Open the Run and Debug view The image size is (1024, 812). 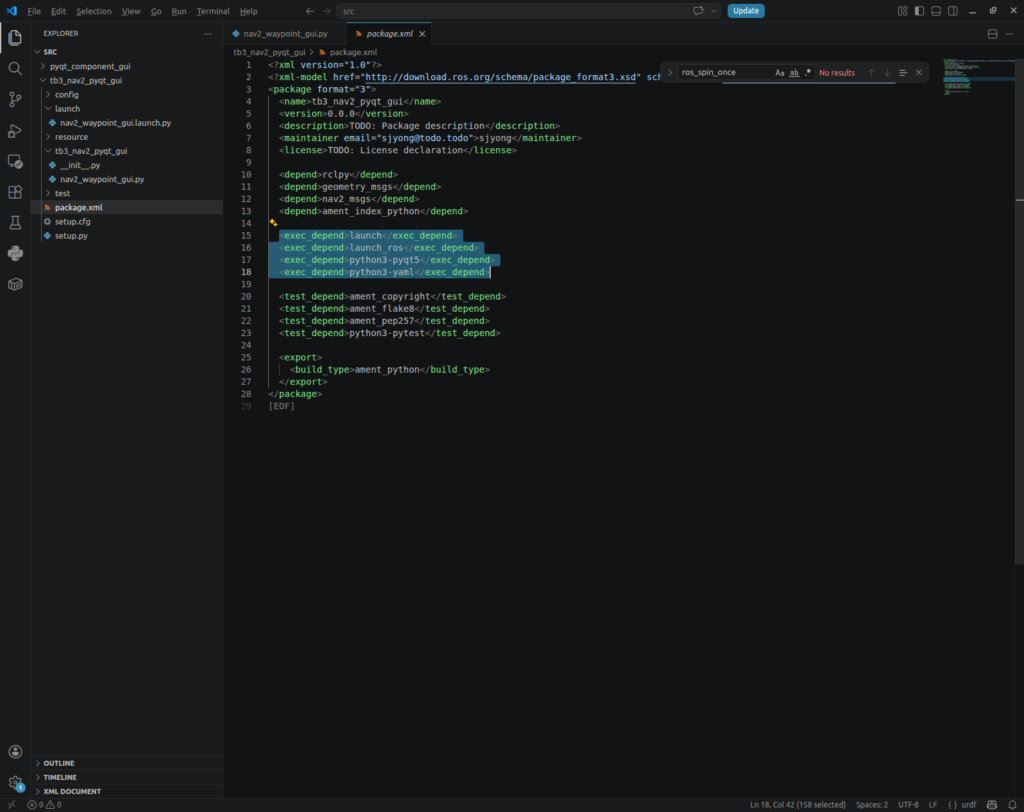coord(15,131)
